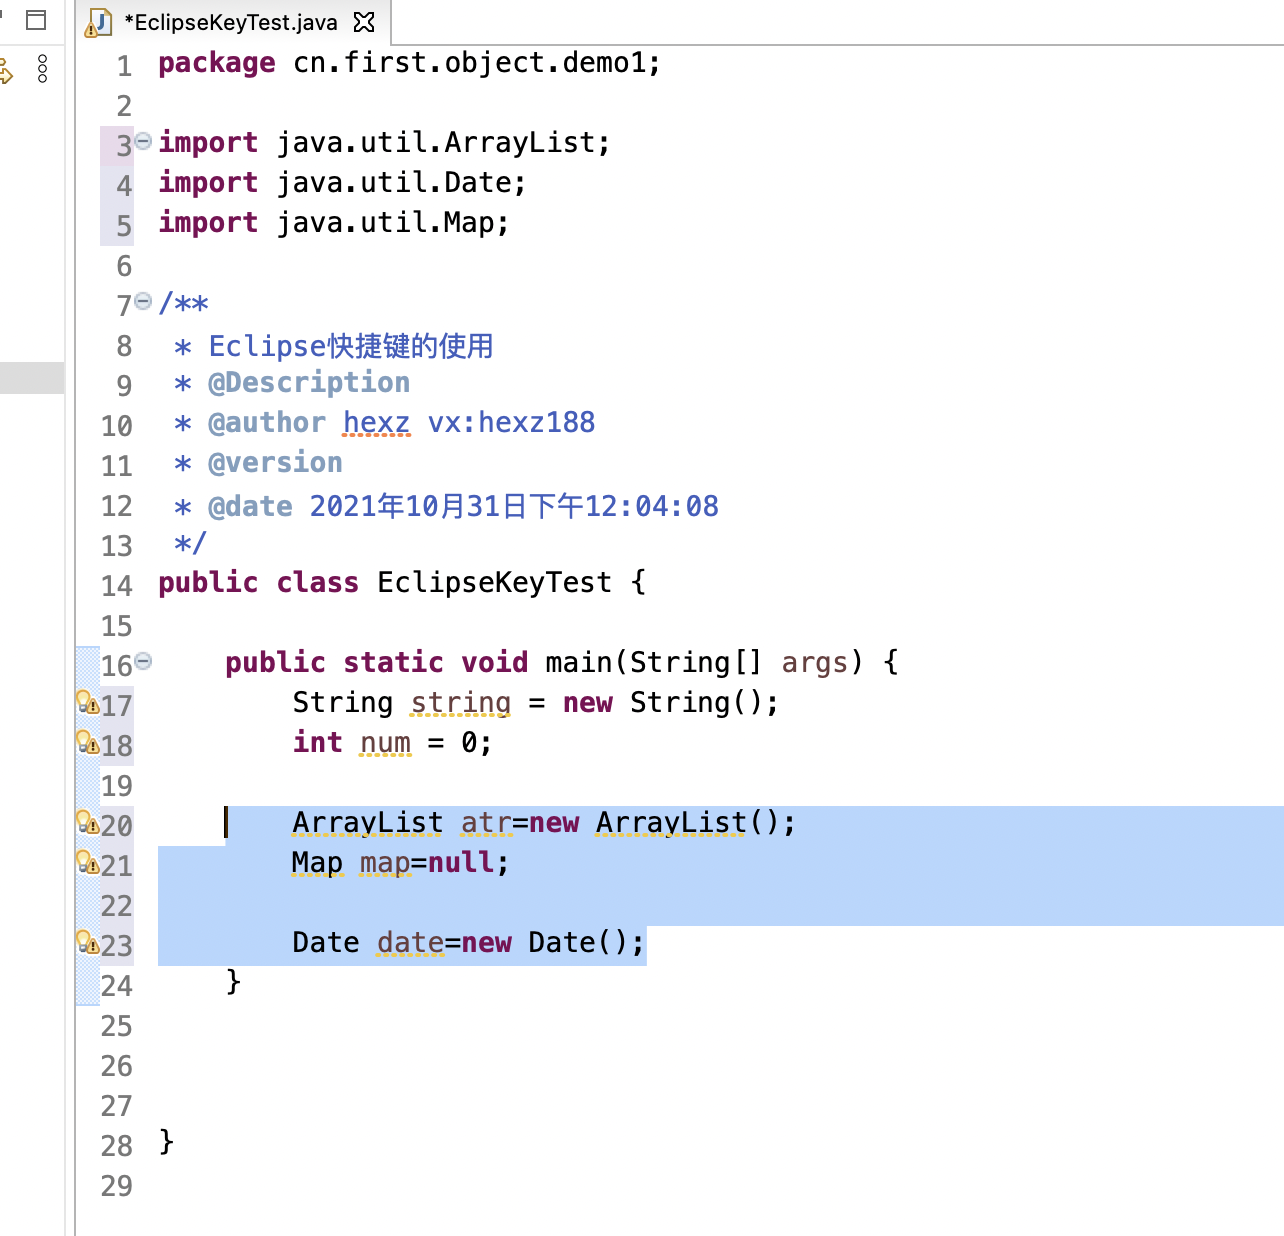This screenshot has width=1284, height=1236.
Task: Click the warning lightbulb on line 18
Action: tap(87, 743)
